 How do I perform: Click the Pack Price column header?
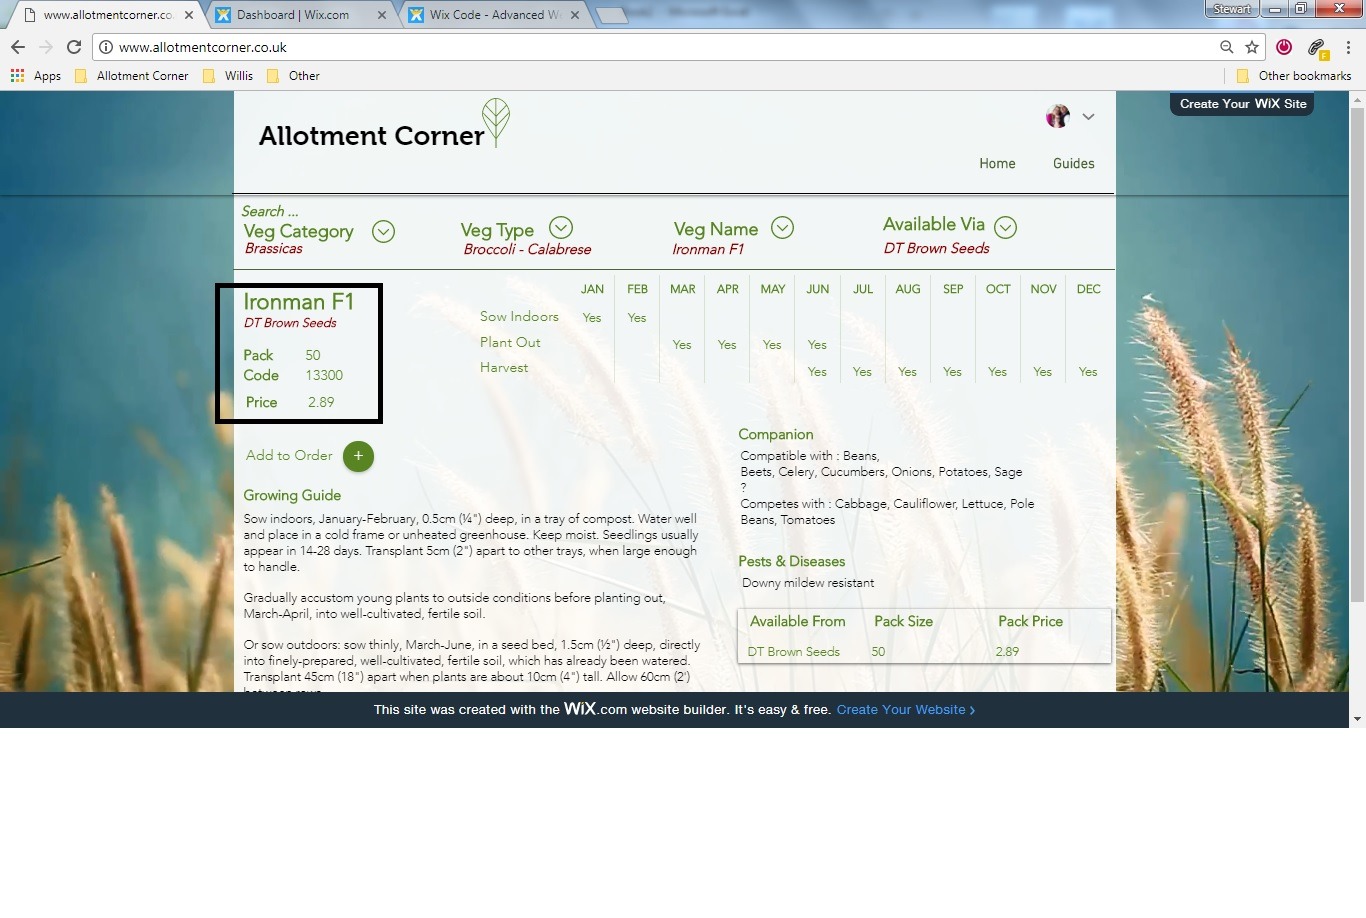point(1030,621)
